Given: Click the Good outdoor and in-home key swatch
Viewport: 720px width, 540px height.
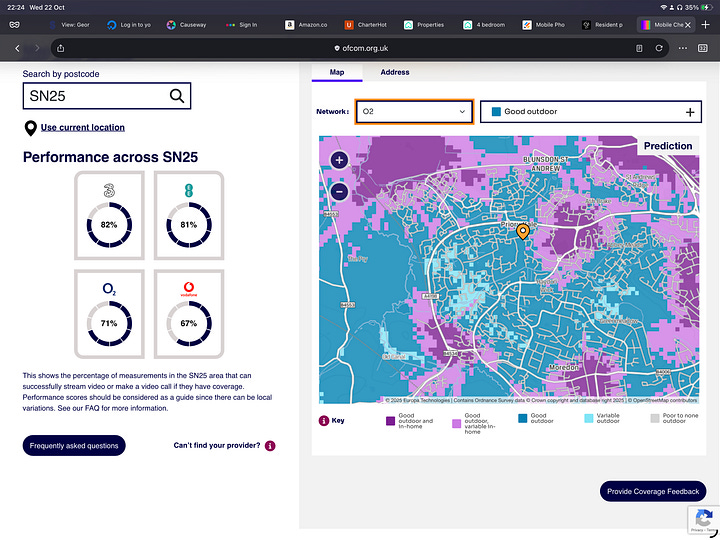Looking at the screenshot, I should pyautogui.click(x=390, y=421).
